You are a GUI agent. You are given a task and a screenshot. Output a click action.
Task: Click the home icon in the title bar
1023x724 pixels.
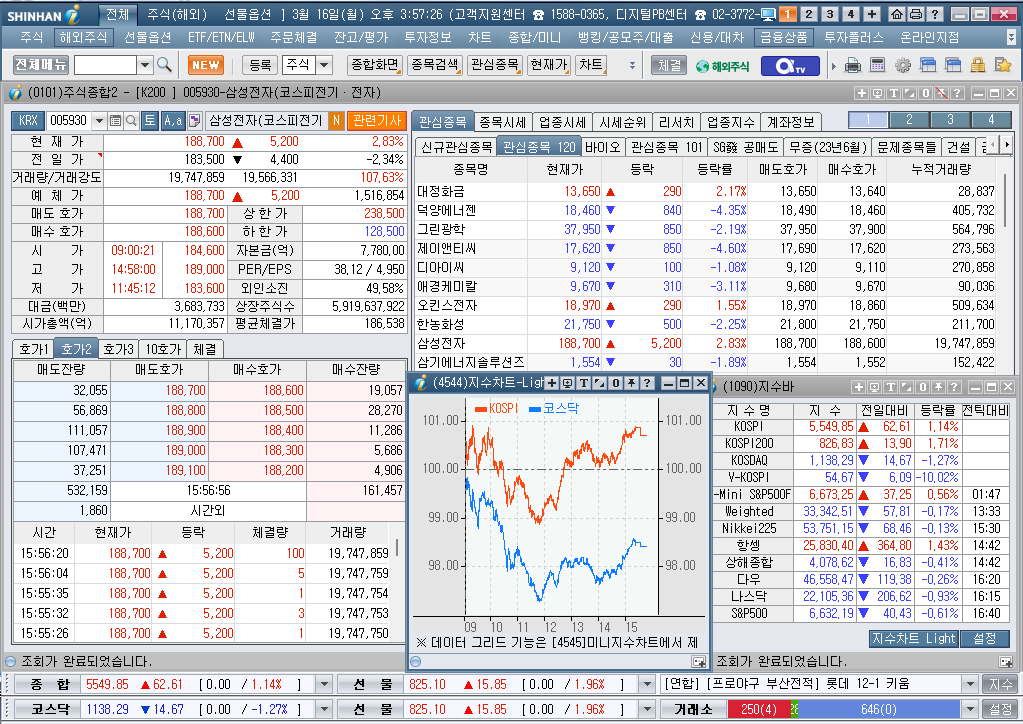pos(897,14)
